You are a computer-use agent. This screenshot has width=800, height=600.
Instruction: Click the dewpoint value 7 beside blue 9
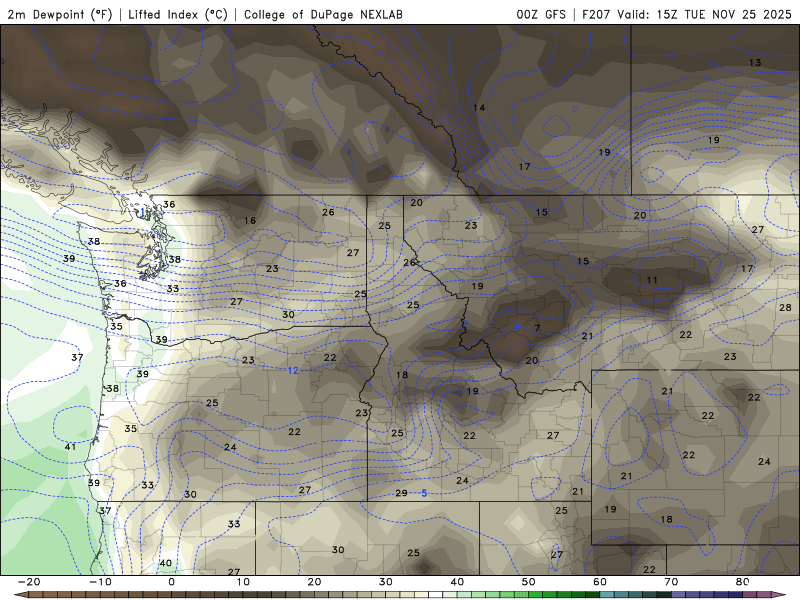click(537, 328)
